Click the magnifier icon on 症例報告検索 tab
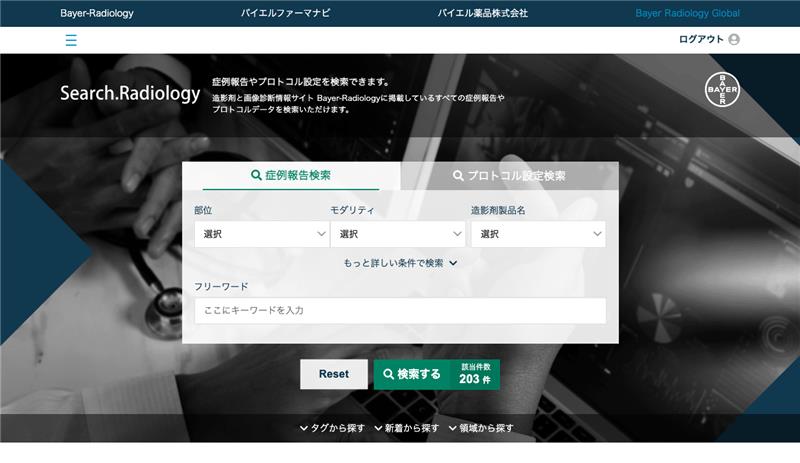 [x=256, y=175]
